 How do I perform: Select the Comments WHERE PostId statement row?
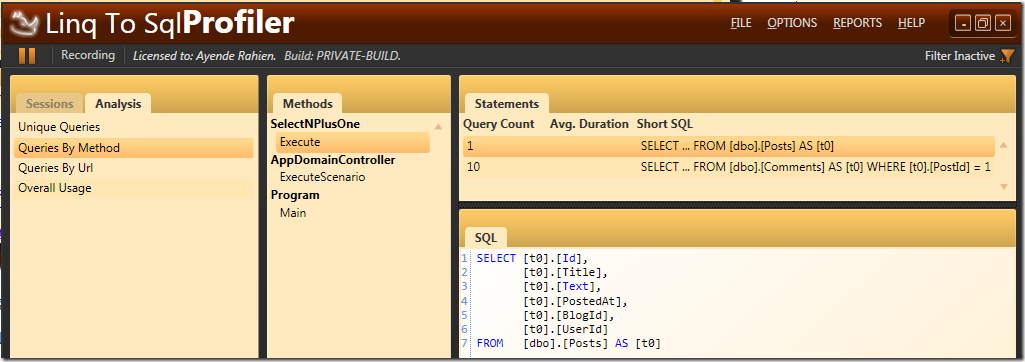(729, 167)
